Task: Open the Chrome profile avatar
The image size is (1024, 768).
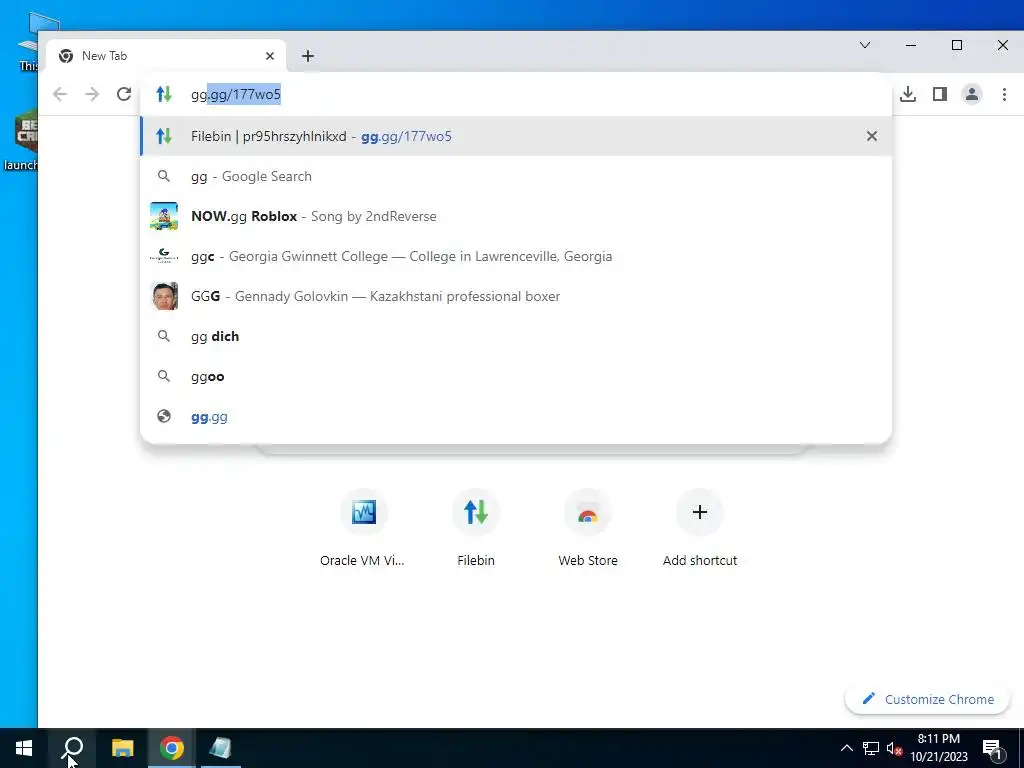Action: coord(972,94)
